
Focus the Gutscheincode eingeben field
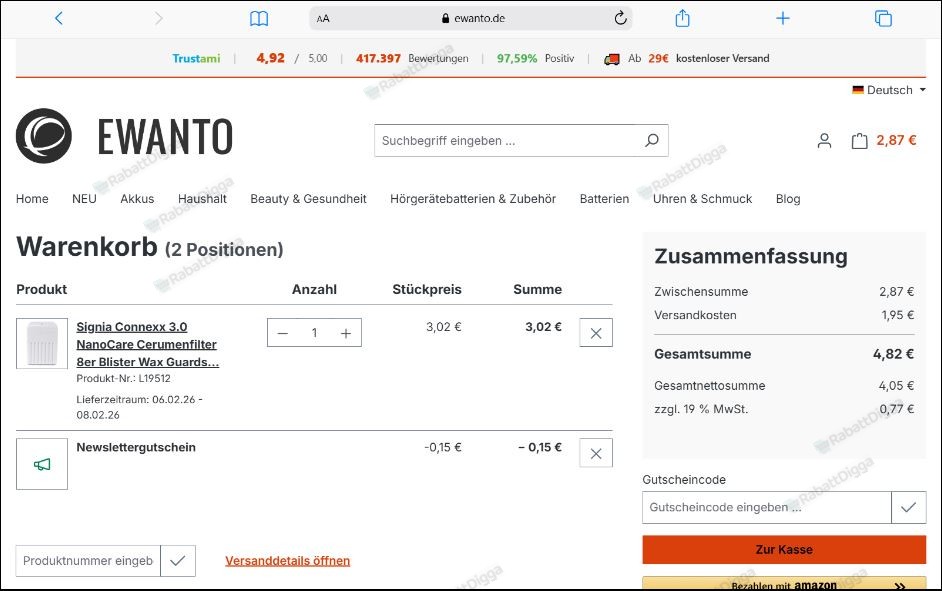767,508
